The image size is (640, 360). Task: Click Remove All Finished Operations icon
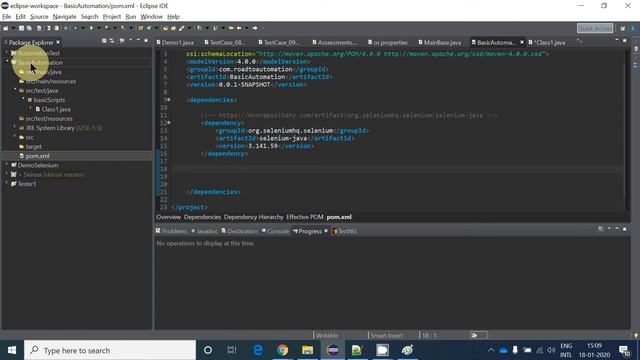click(600, 229)
